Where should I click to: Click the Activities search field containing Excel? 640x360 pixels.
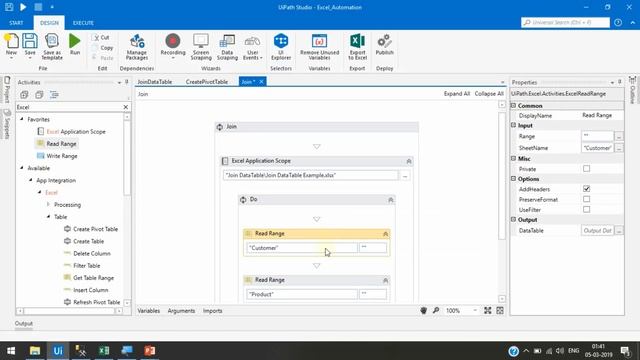tap(69, 107)
